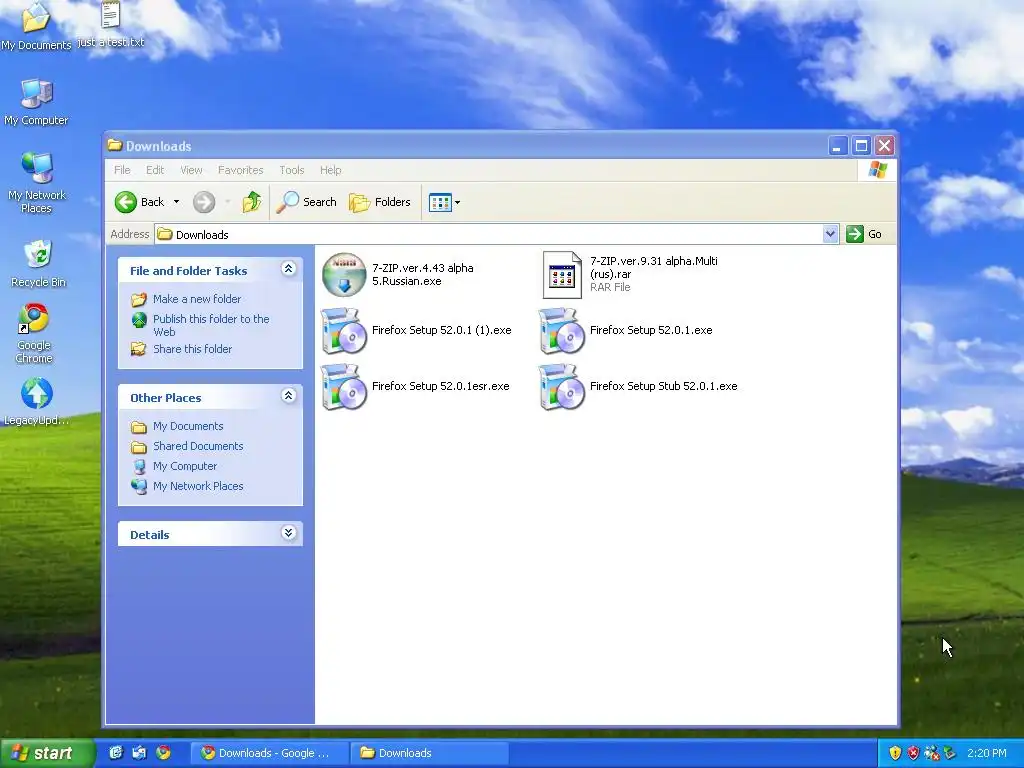Minimize the Downloads window
This screenshot has width=1024, height=768.
pyautogui.click(x=838, y=146)
